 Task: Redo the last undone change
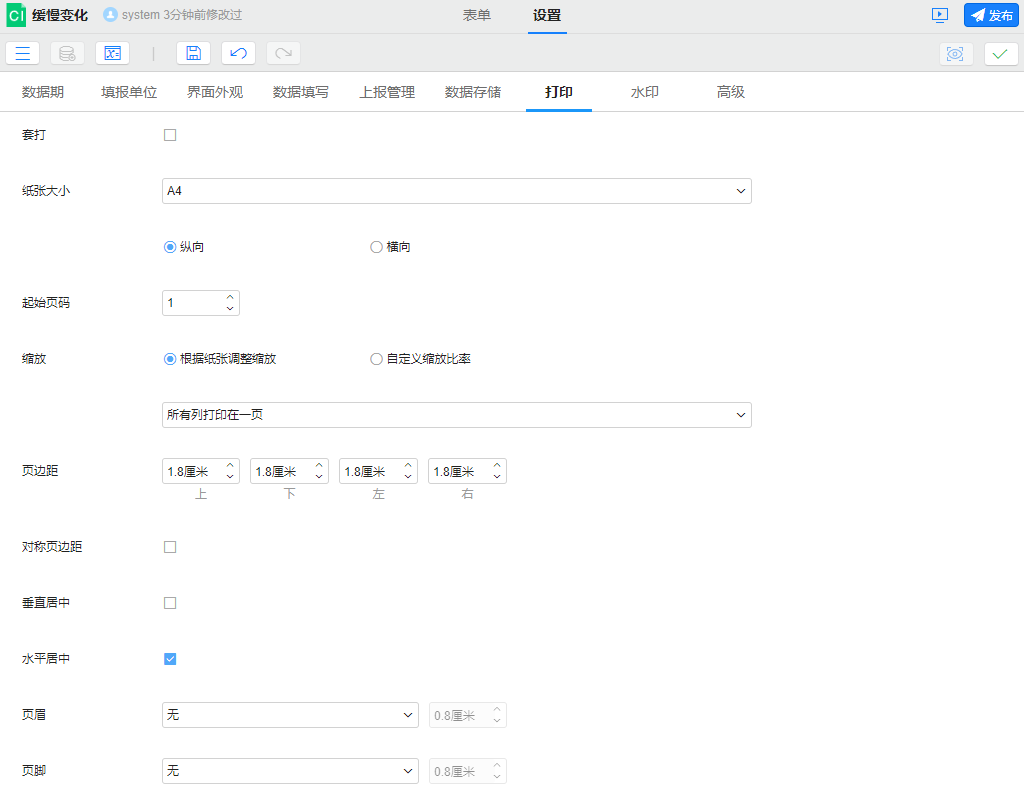pyautogui.click(x=283, y=54)
